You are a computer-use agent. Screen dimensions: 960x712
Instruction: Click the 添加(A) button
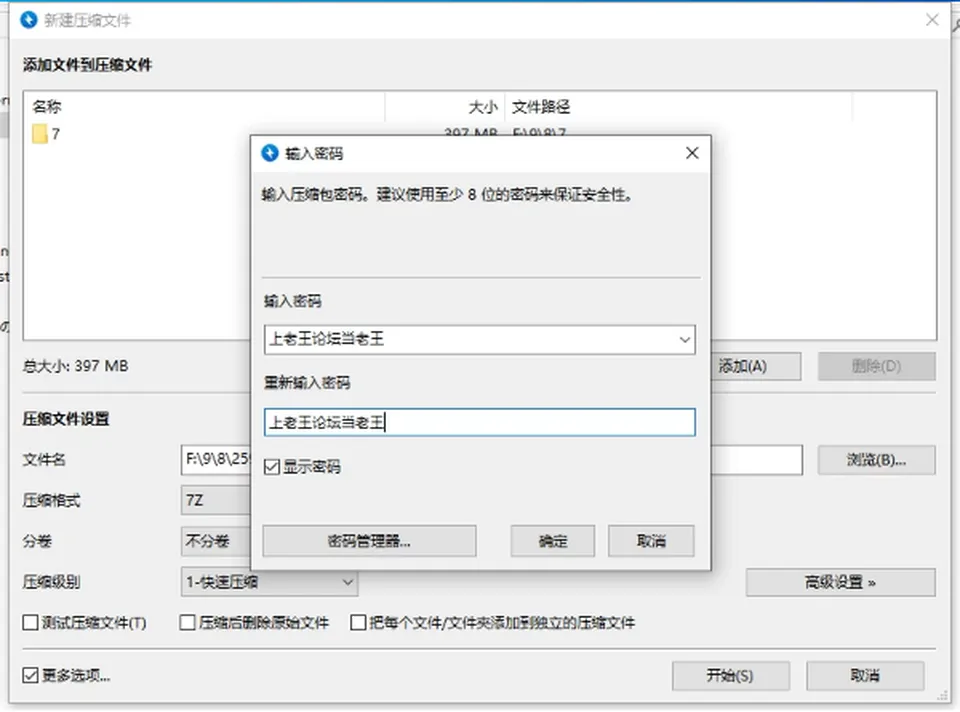pos(756,366)
